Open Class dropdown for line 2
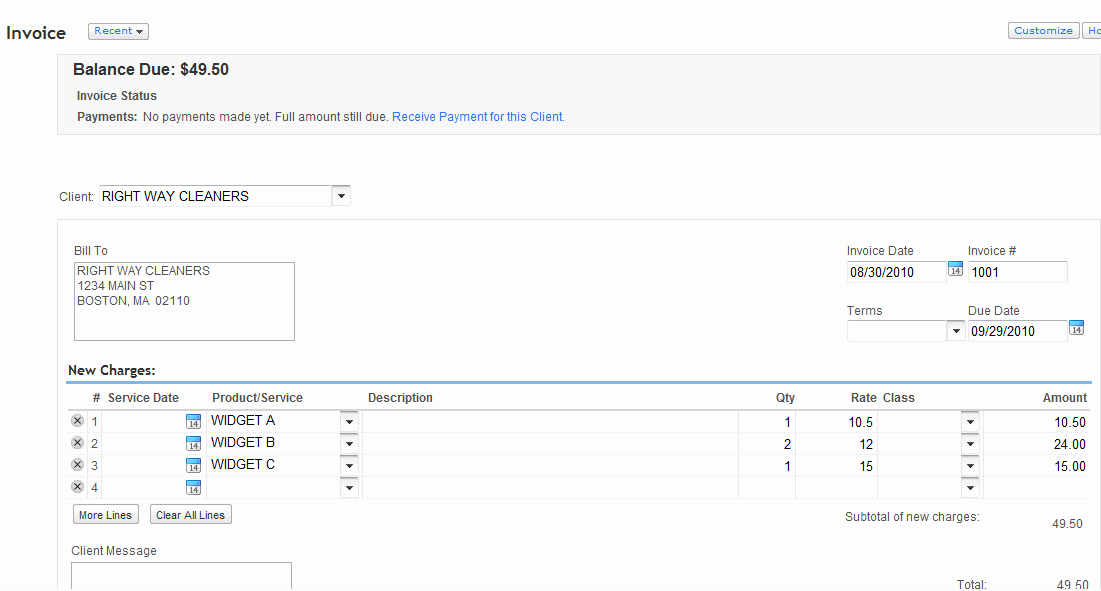The width and height of the screenshot is (1101, 591). click(x=970, y=444)
